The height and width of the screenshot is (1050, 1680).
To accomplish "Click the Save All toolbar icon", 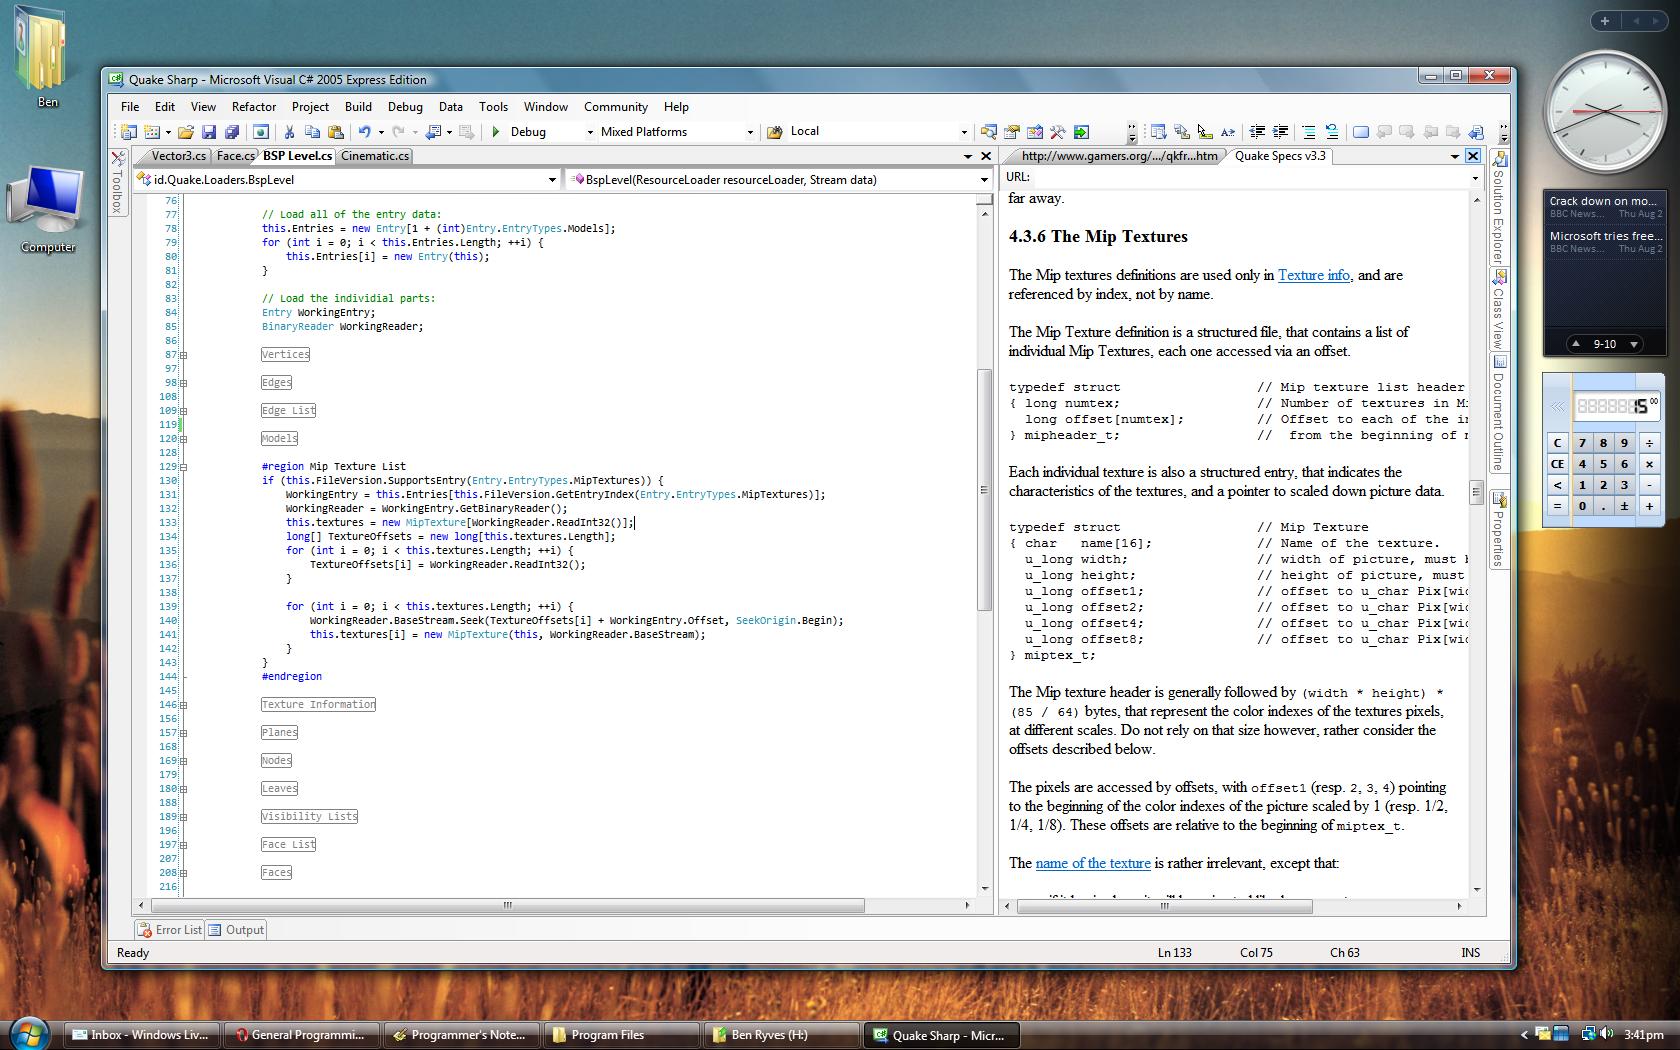I will click(232, 132).
